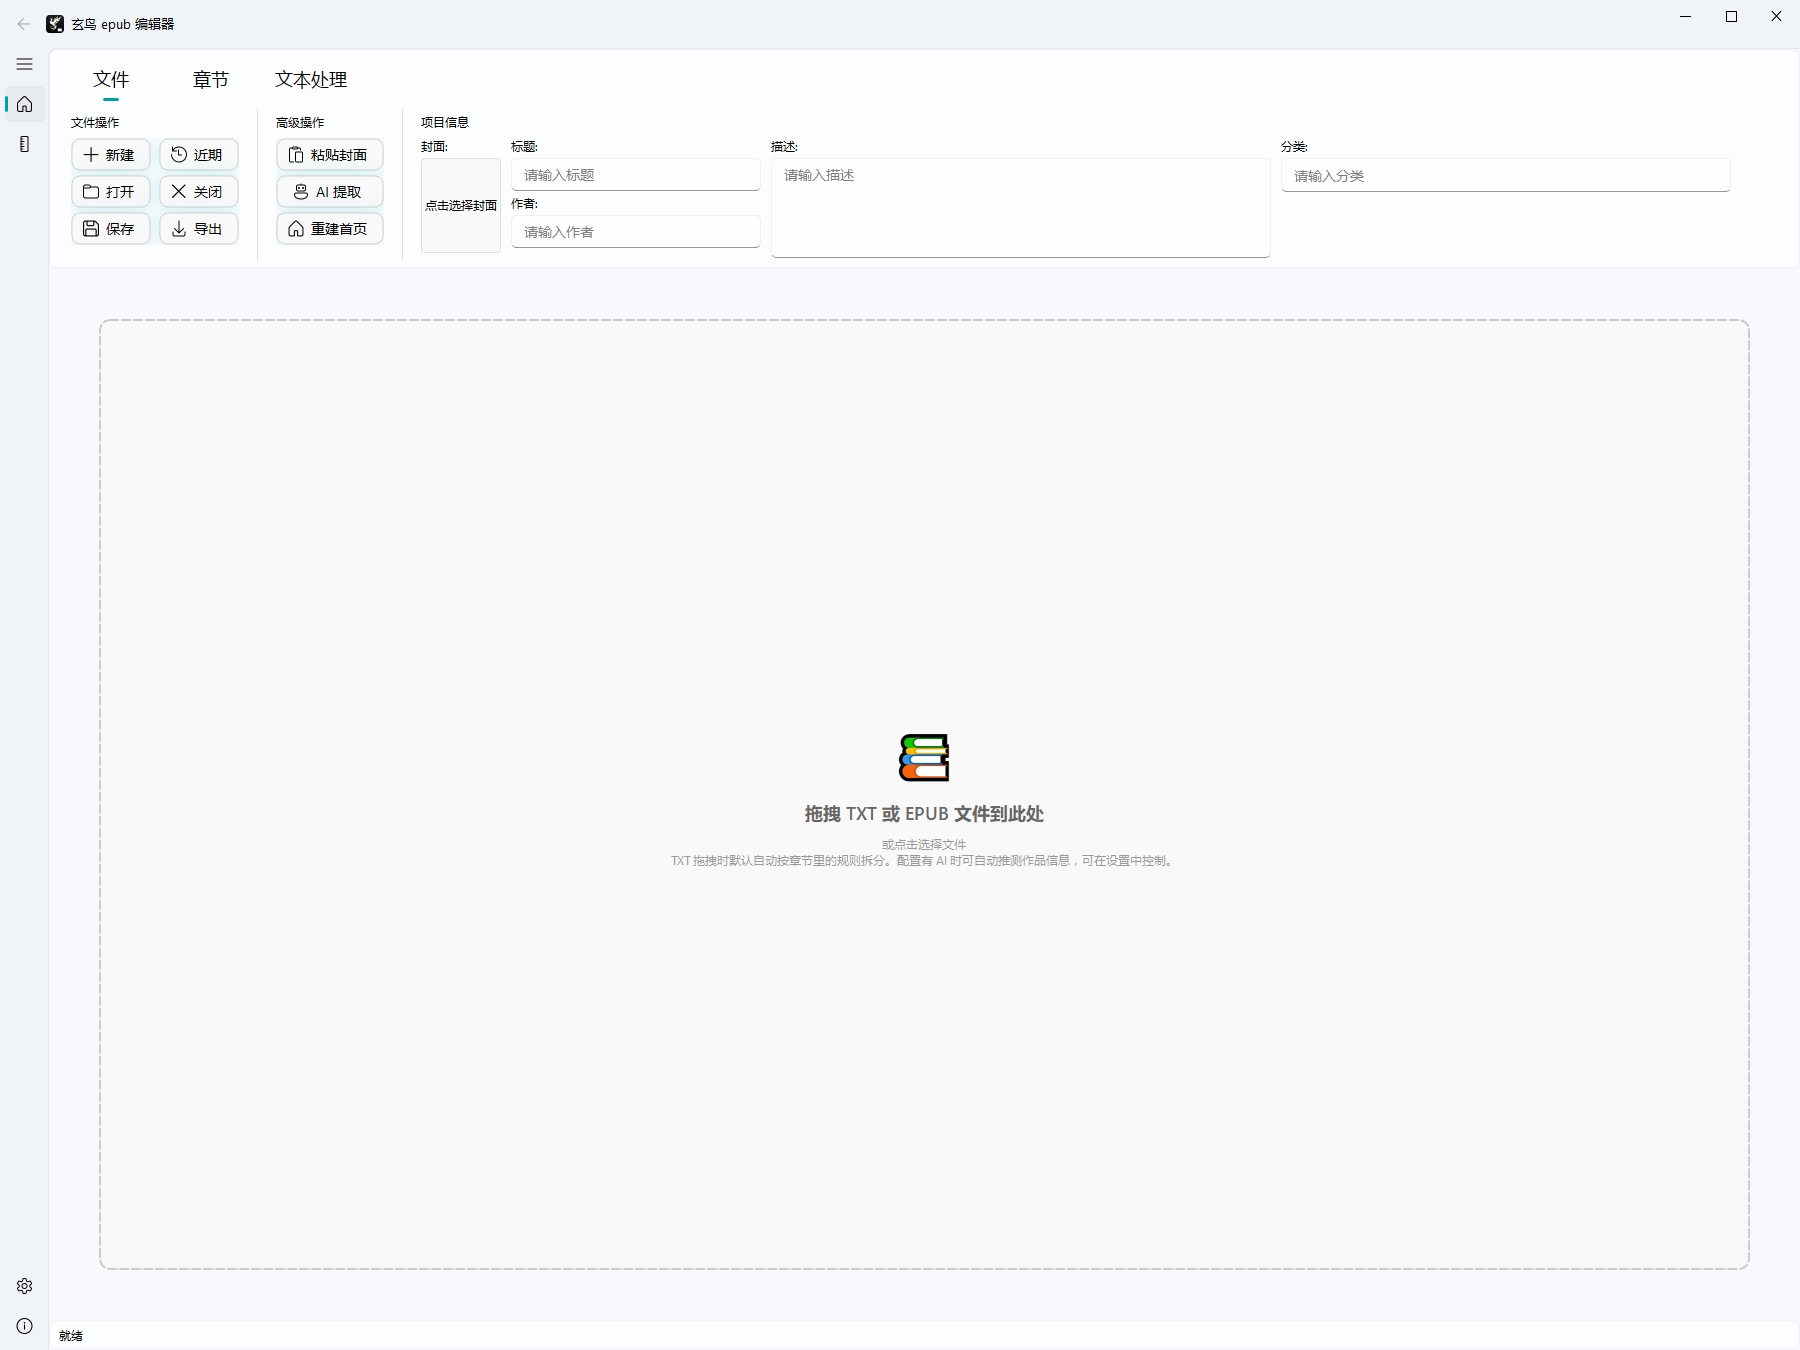Create a new project with 新建
This screenshot has height=1350, width=1800.
tap(110, 155)
